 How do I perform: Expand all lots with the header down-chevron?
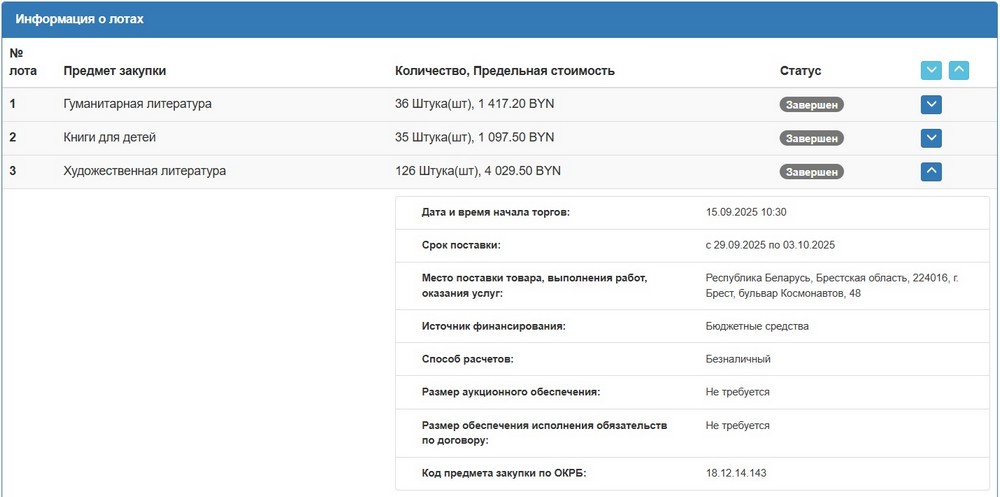(931, 70)
